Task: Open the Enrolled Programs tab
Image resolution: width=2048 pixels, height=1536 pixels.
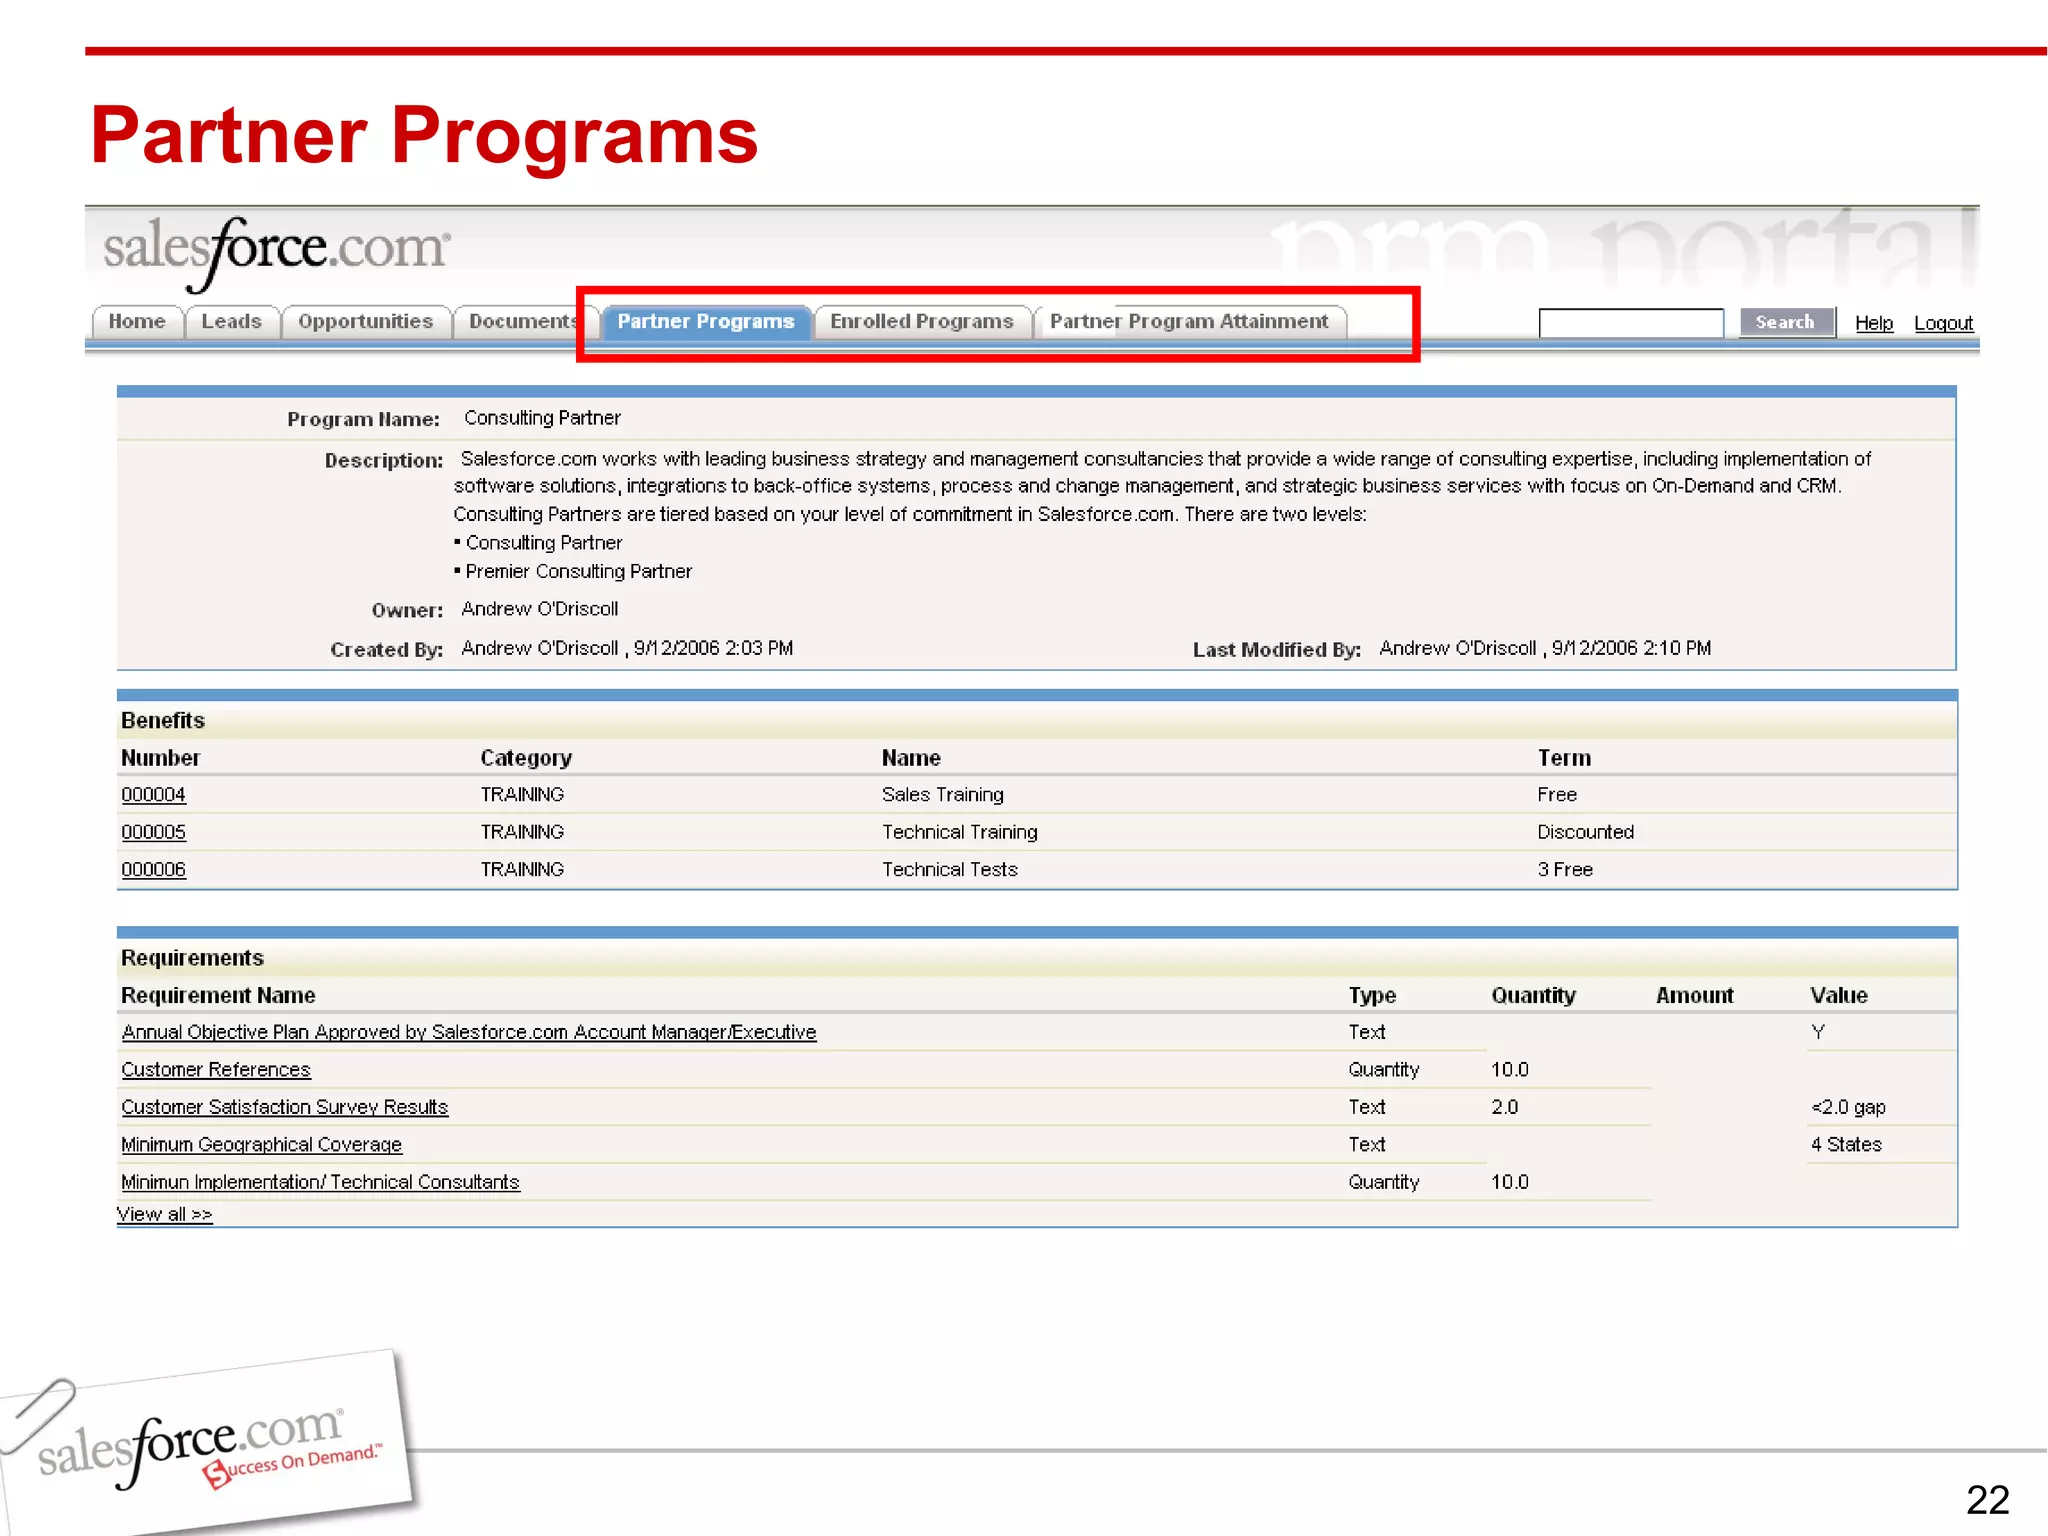Action: click(922, 322)
